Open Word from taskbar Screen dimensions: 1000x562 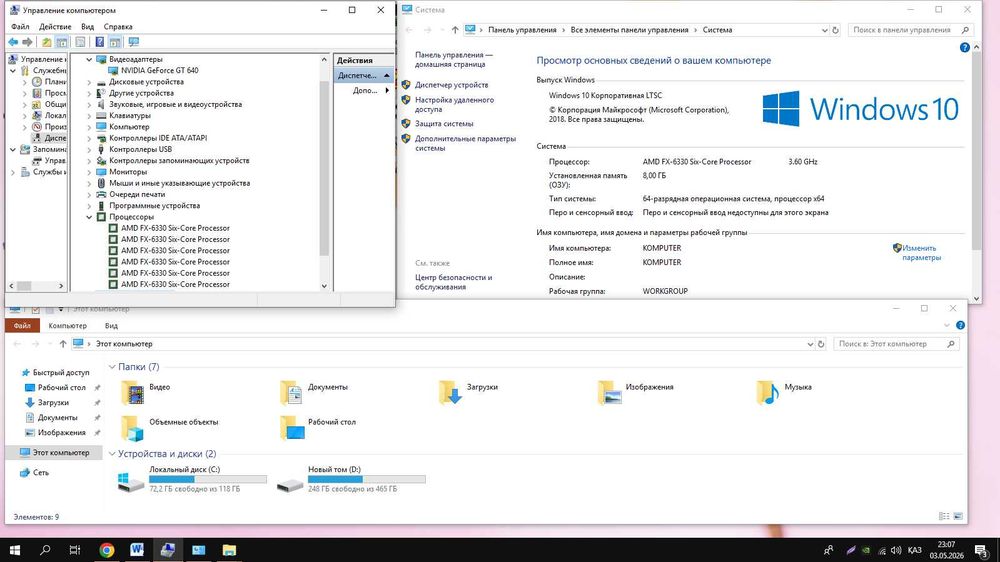(x=137, y=549)
